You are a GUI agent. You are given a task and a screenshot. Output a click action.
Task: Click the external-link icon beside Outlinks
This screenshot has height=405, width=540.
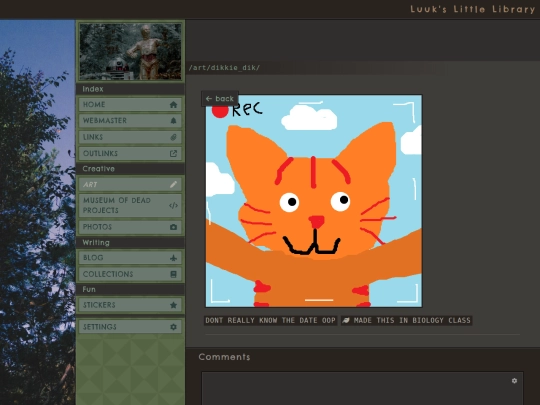pyautogui.click(x=173, y=154)
